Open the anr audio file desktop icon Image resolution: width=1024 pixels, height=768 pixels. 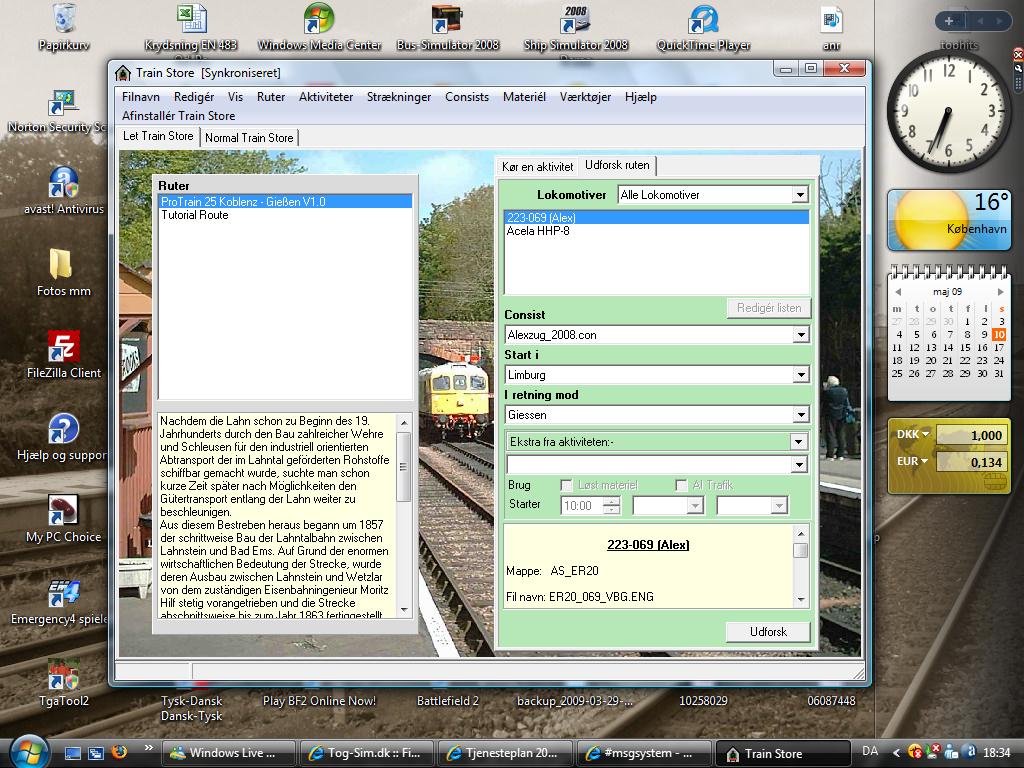[831, 27]
